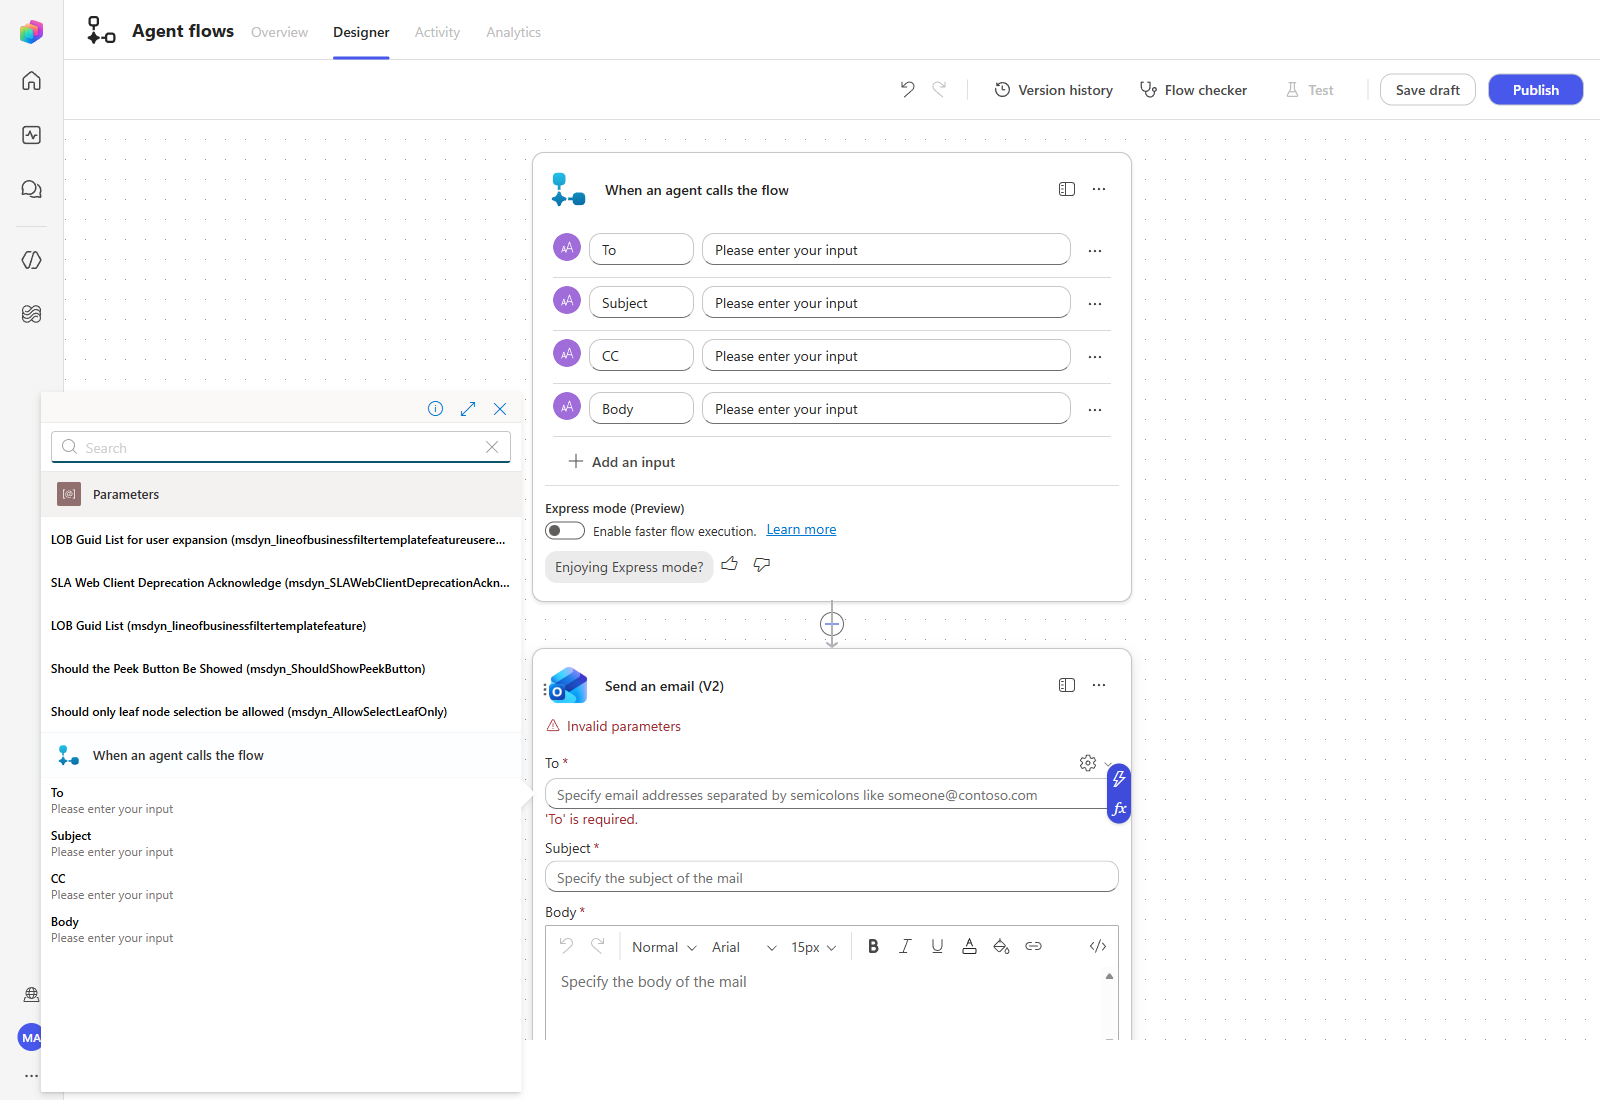Image resolution: width=1600 pixels, height=1100 pixels.
Task: Click the info icon in dynamic content panel
Action: 435,408
